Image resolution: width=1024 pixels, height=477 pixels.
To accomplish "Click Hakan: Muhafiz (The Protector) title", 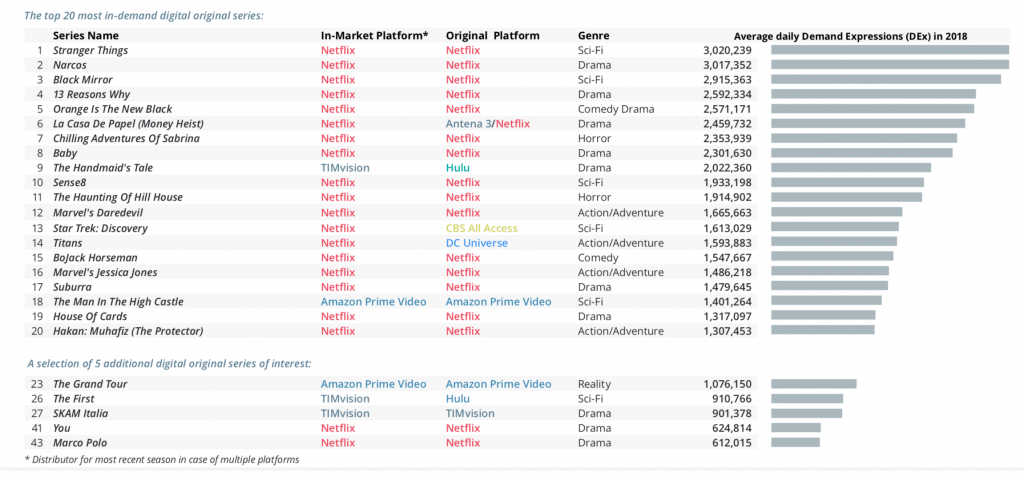I will click(128, 331).
